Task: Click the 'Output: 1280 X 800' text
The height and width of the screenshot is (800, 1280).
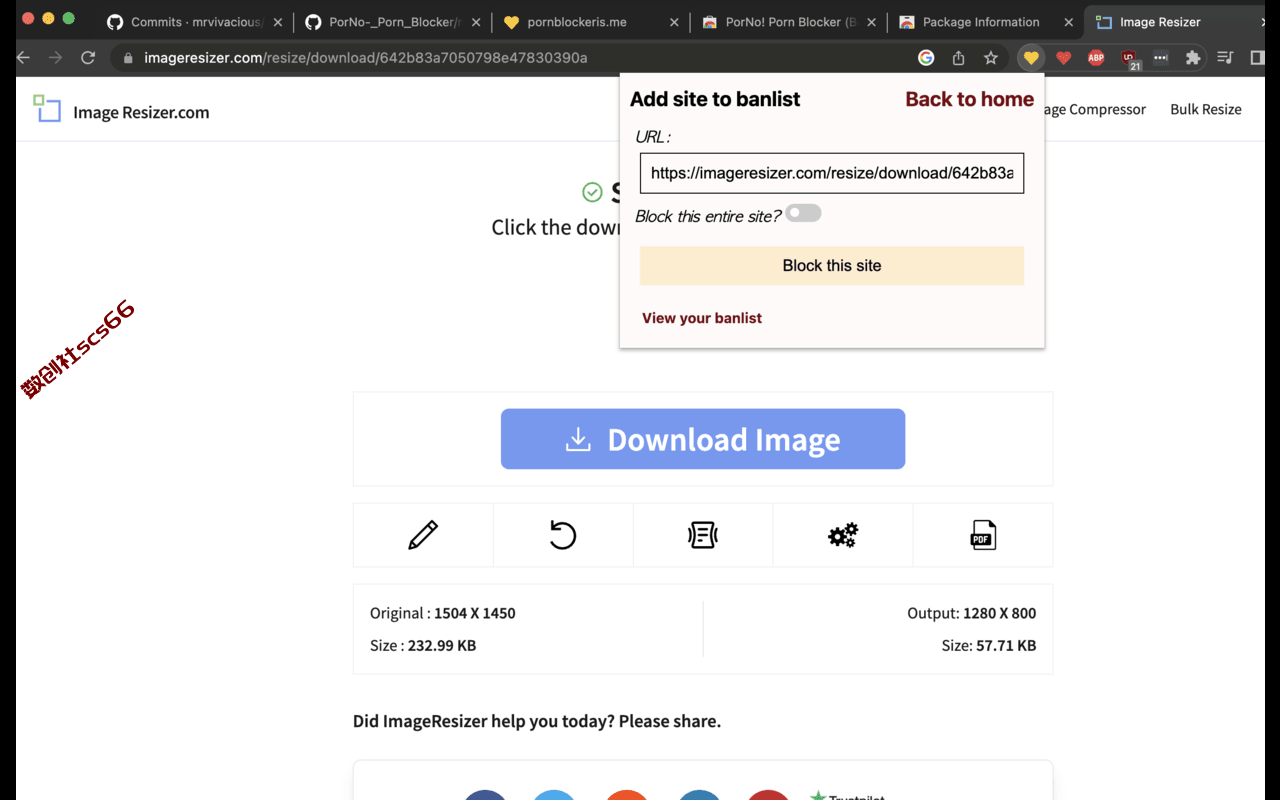Action: tap(971, 613)
